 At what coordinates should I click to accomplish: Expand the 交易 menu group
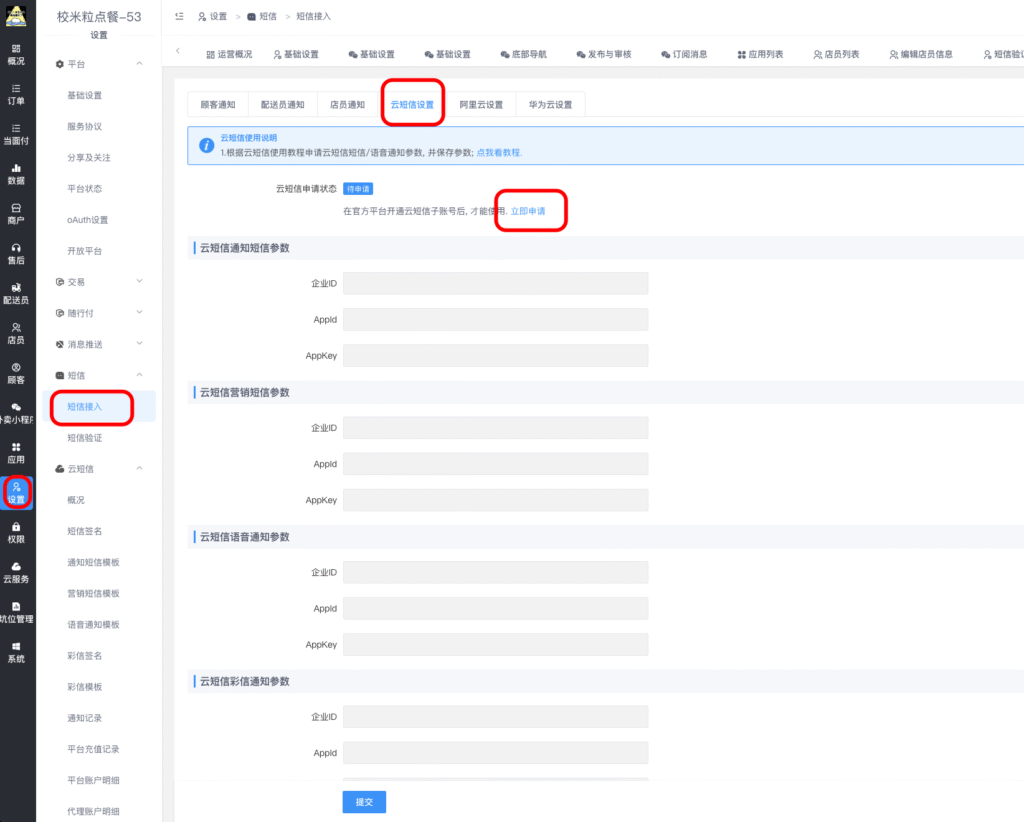coord(139,282)
